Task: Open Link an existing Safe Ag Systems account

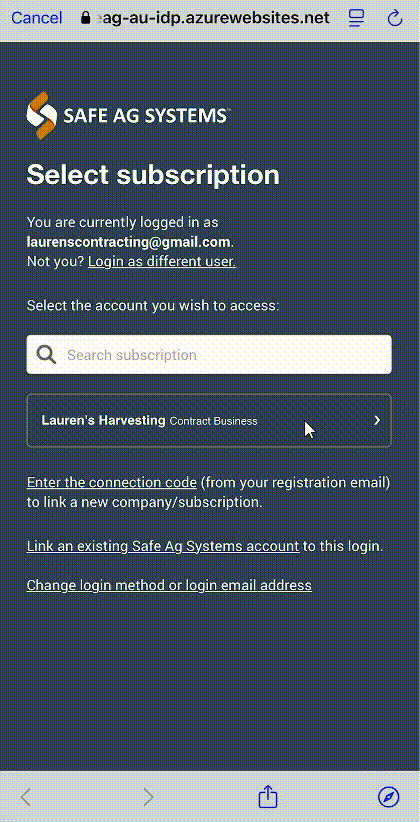Action: pos(163,546)
